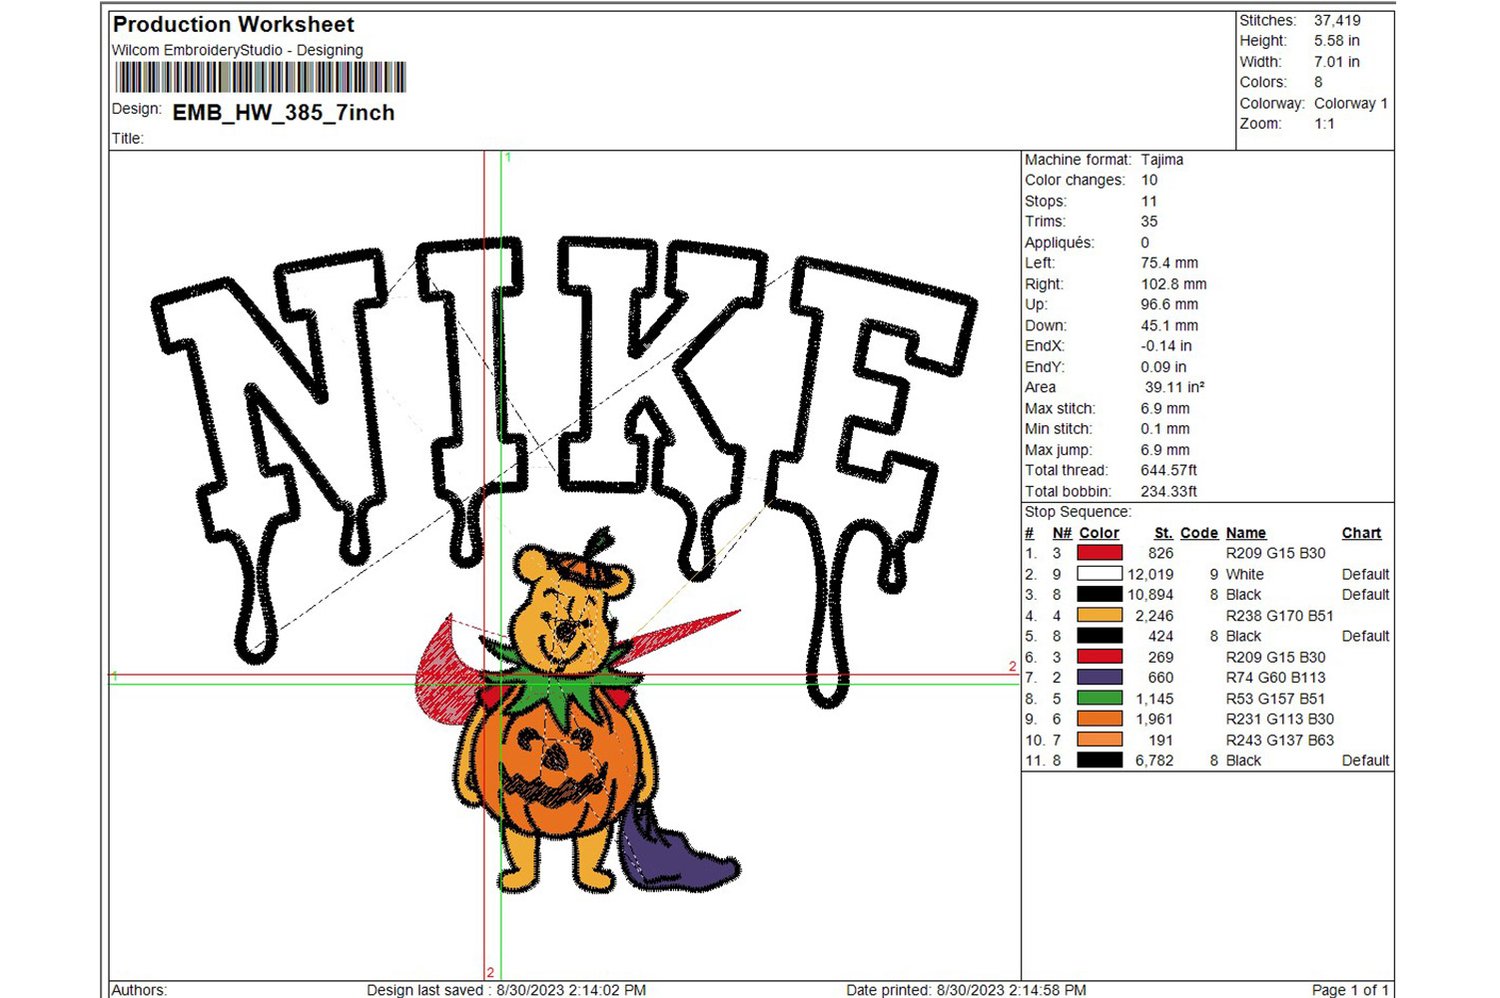Select the min stitch value "0.1 mm"
The height and width of the screenshot is (998, 1500).
click(1166, 429)
